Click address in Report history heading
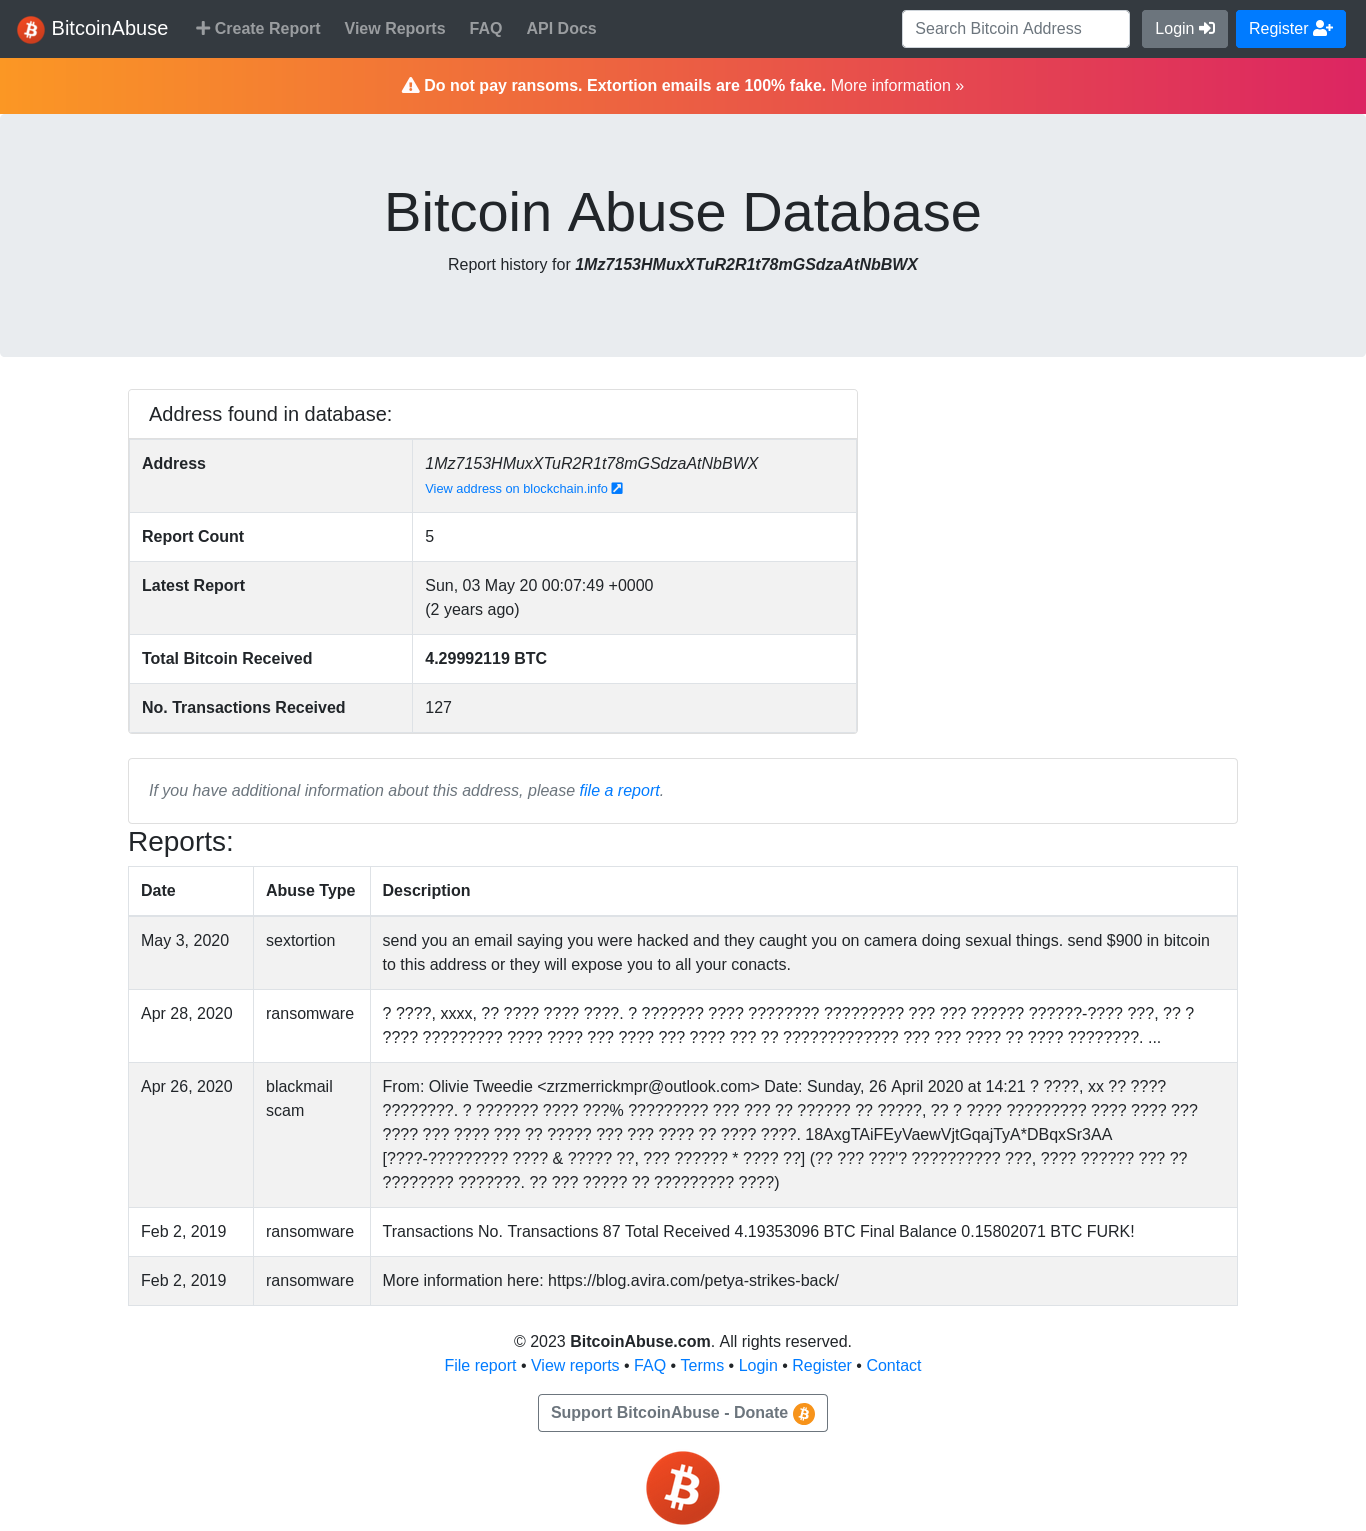 click(x=746, y=265)
